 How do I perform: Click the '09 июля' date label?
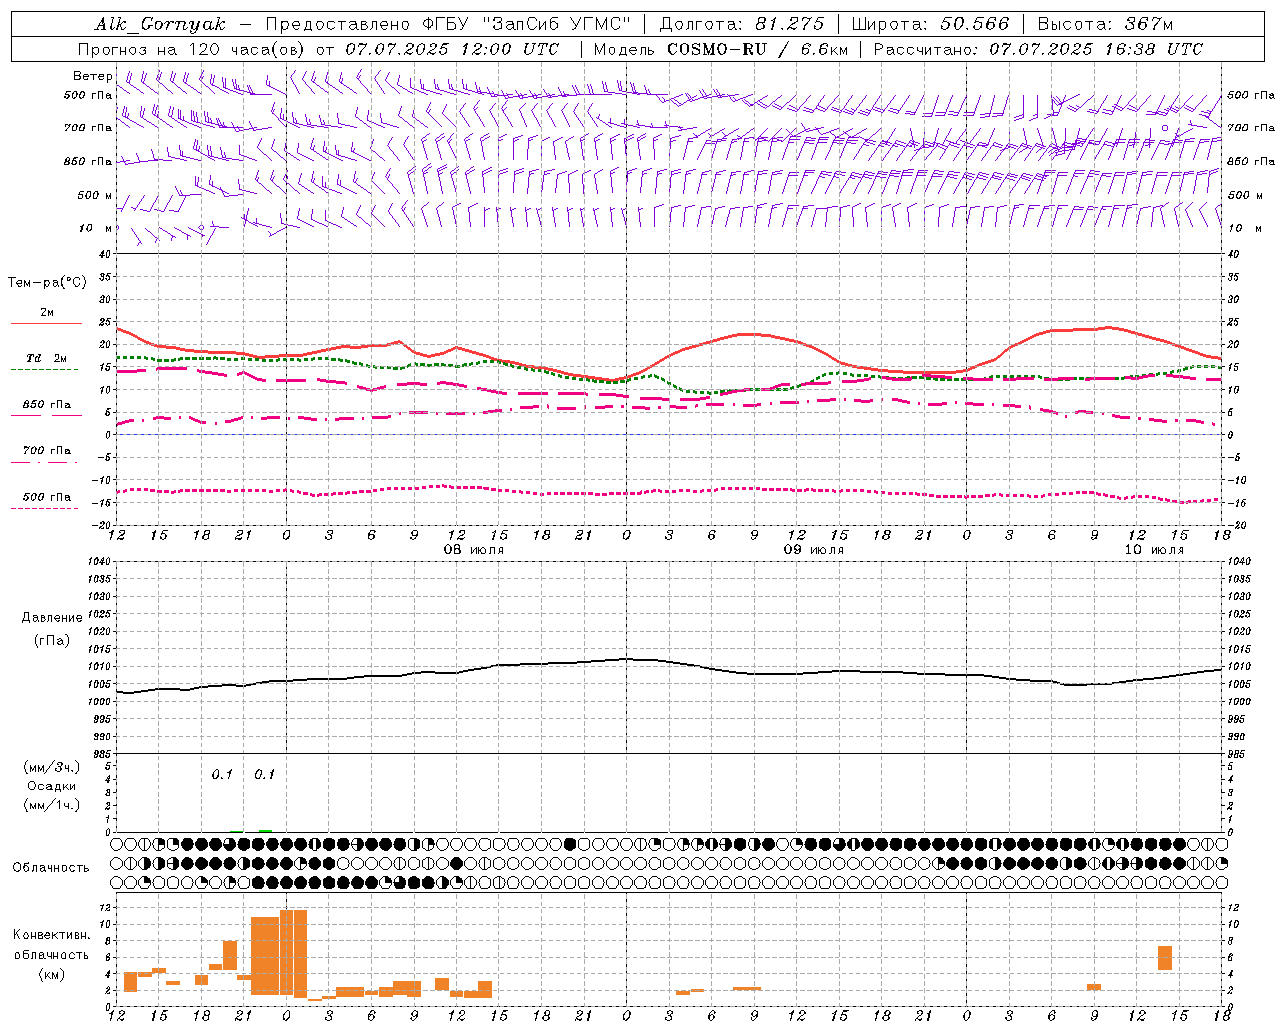point(814,550)
